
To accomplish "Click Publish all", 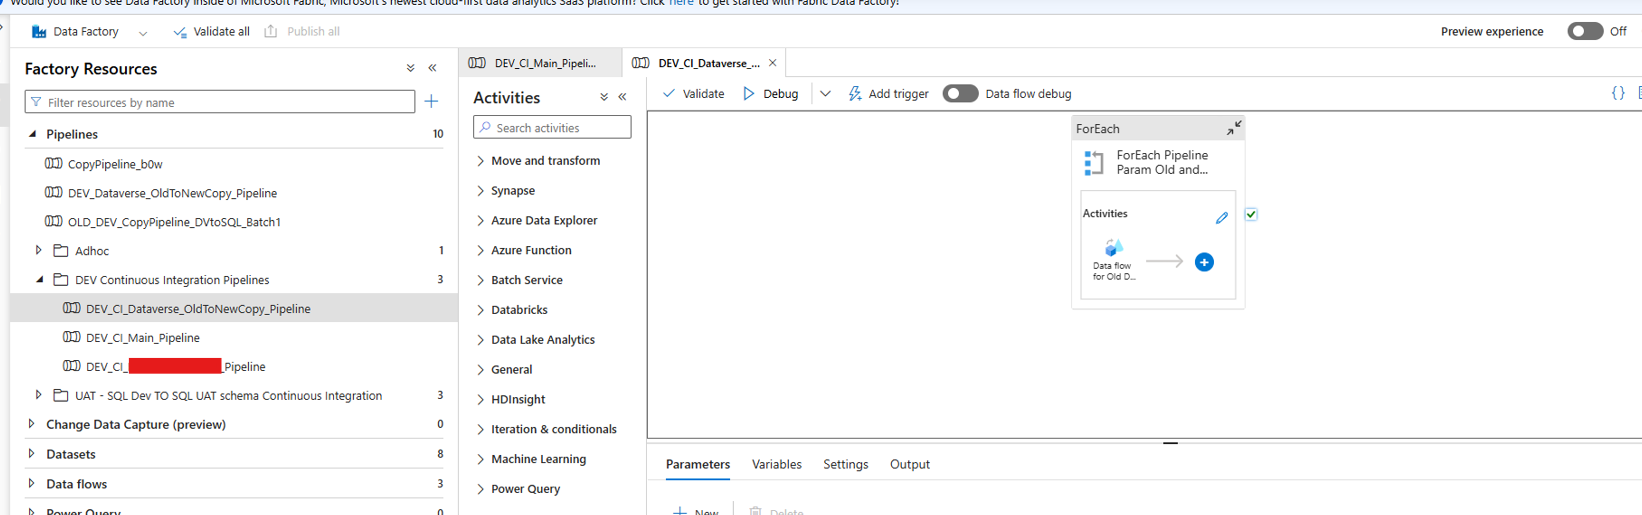I will pos(302,32).
